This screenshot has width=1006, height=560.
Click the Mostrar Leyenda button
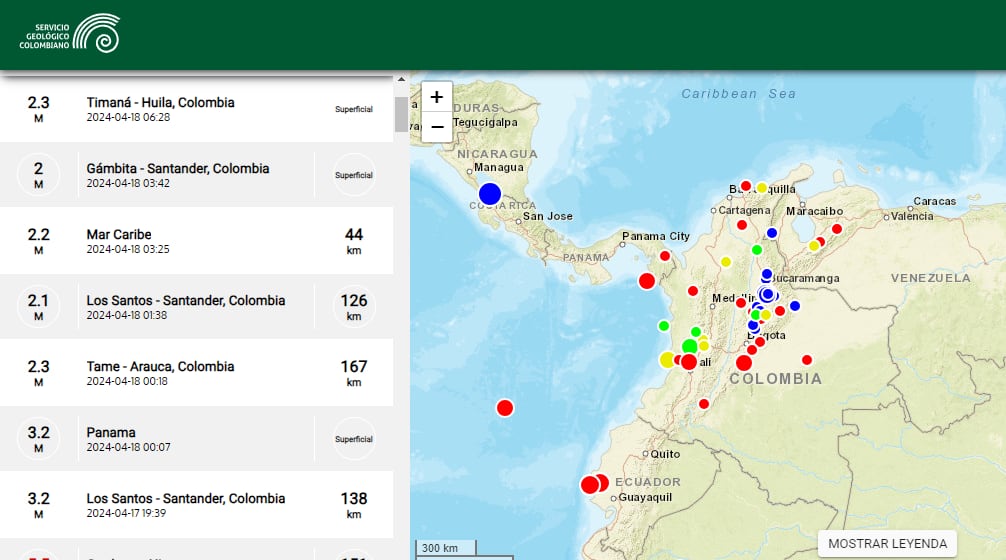pos(887,543)
